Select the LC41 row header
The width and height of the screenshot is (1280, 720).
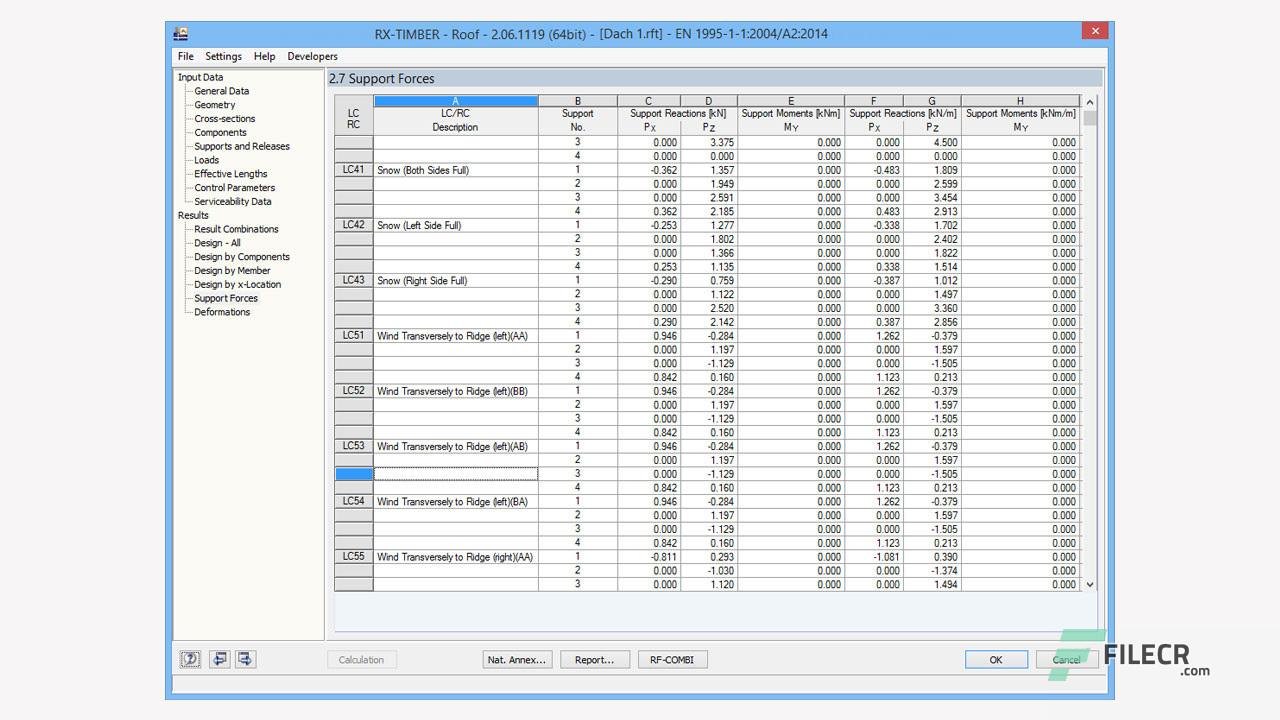point(353,170)
